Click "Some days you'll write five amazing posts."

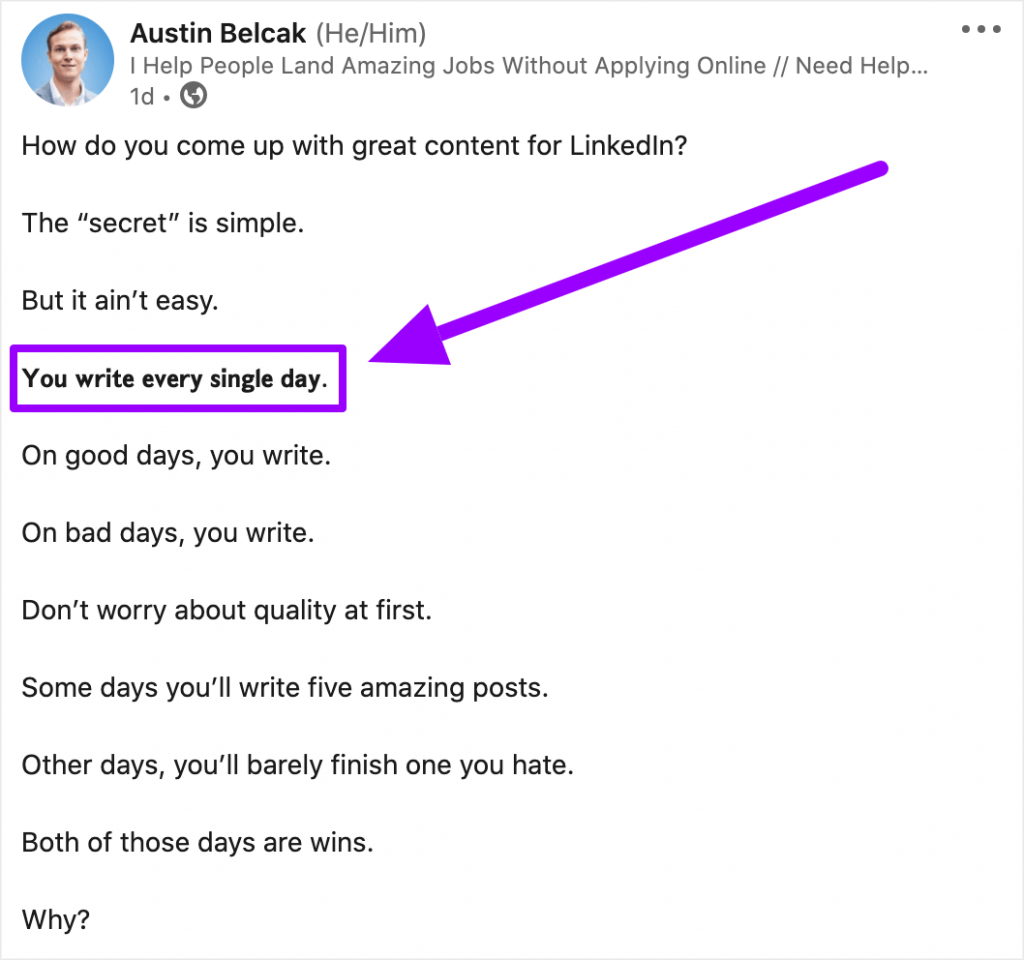pos(285,688)
